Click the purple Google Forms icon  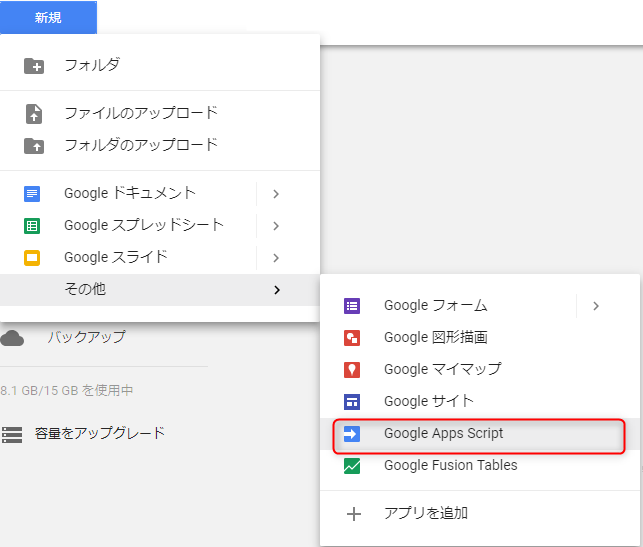tap(352, 306)
